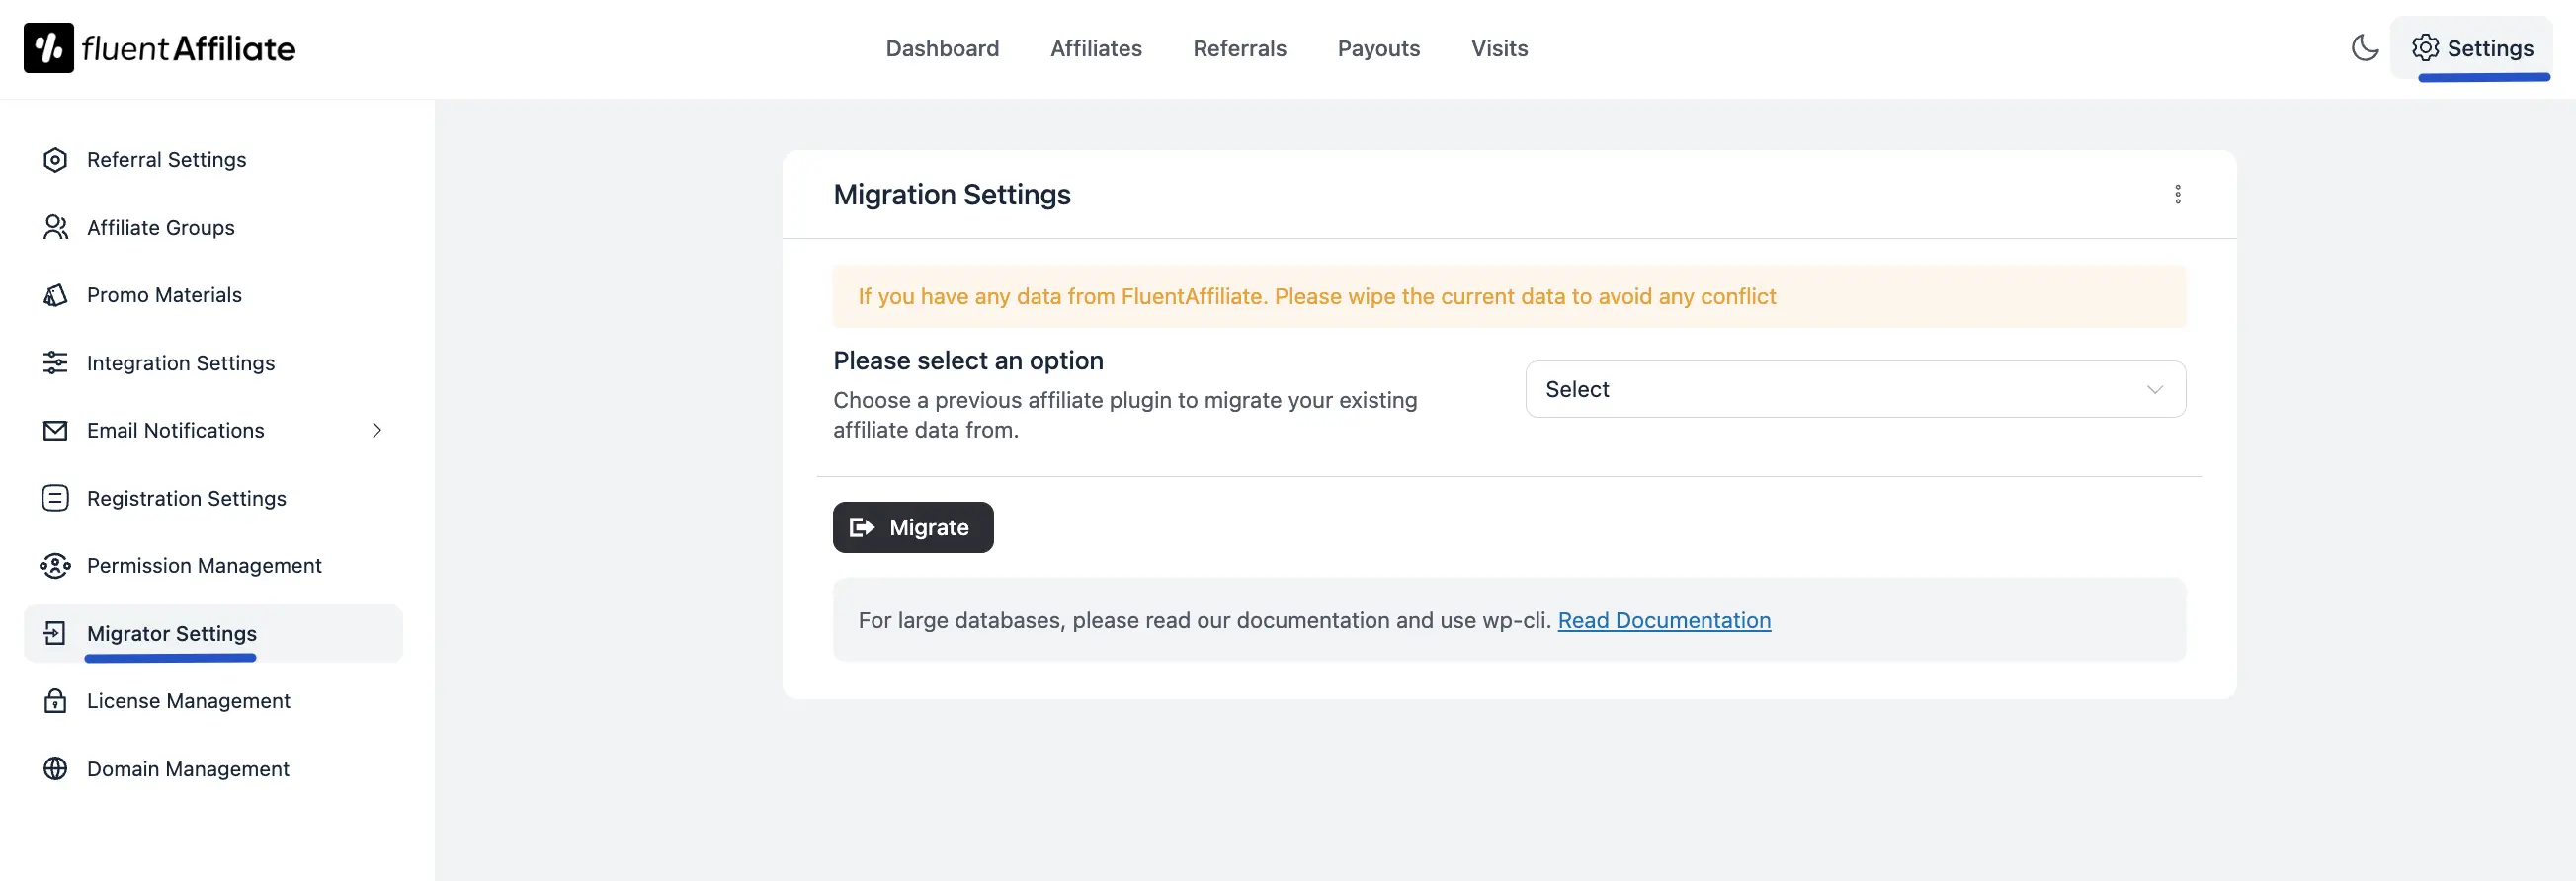Viewport: 2576px width, 881px height.
Task: Open Referral Settings in sidebar
Action: click(213, 160)
